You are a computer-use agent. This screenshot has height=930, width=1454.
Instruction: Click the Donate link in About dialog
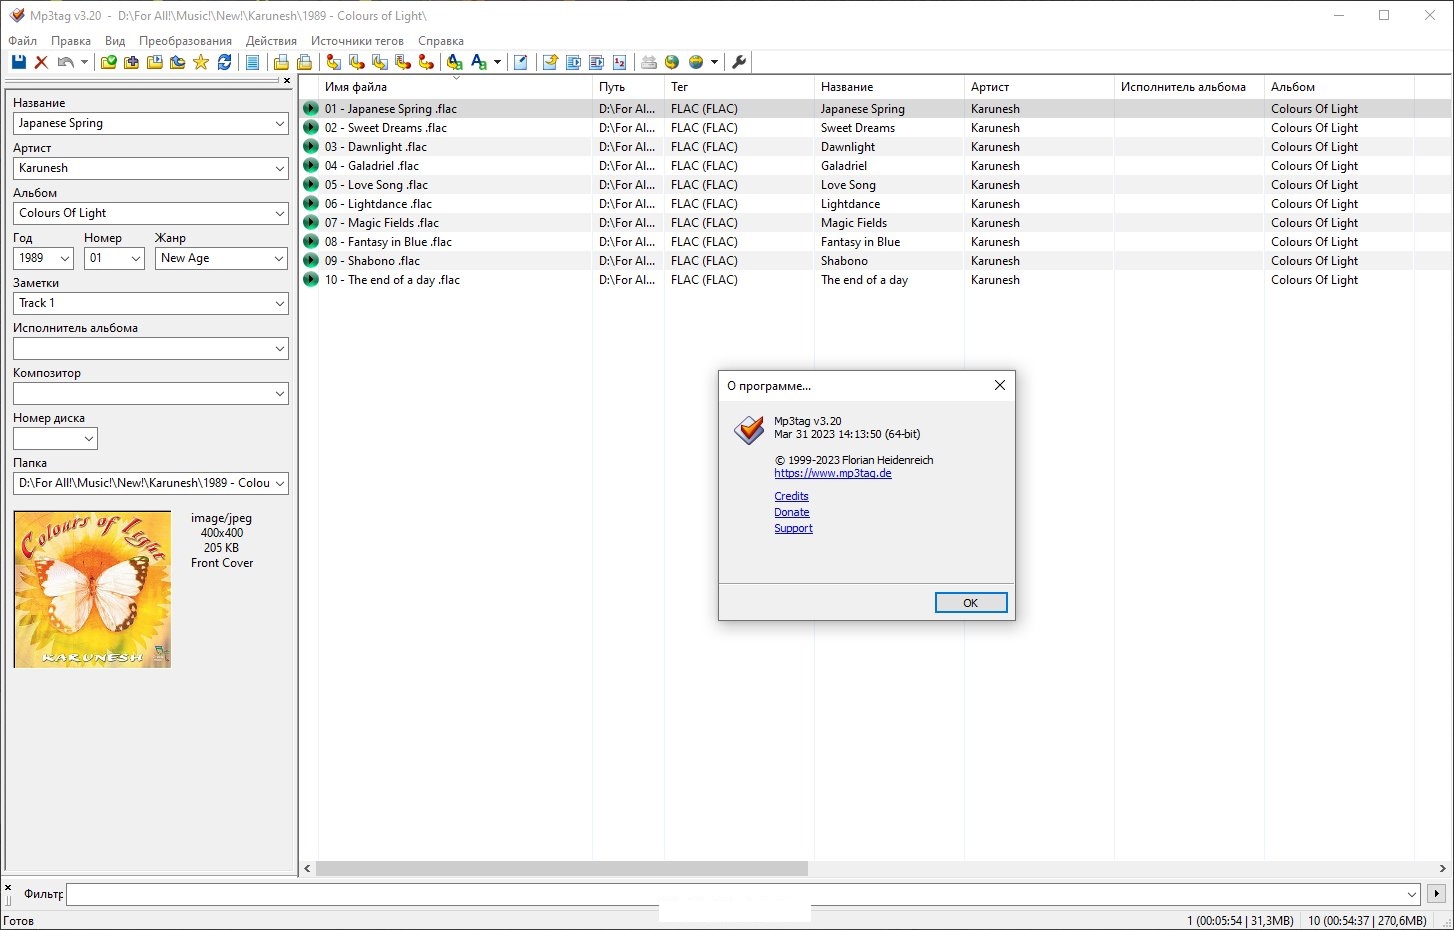coord(792,512)
